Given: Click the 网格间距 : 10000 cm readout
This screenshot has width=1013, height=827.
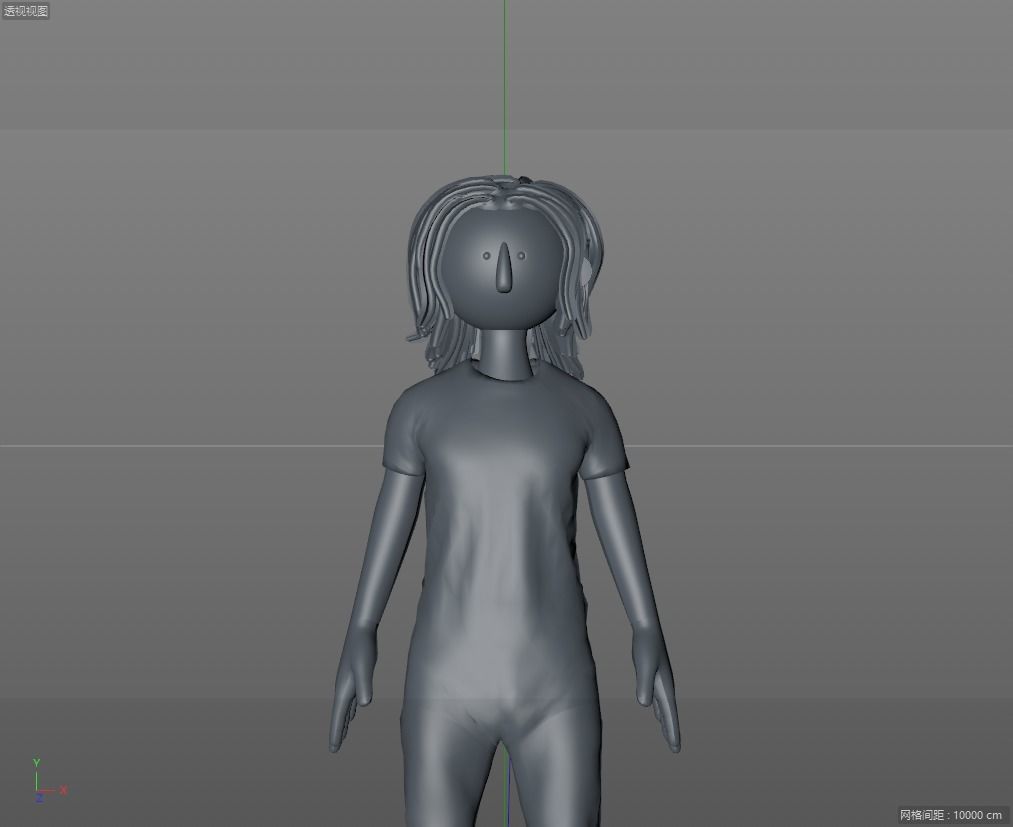Looking at the screenshot, I should [950, 815].
